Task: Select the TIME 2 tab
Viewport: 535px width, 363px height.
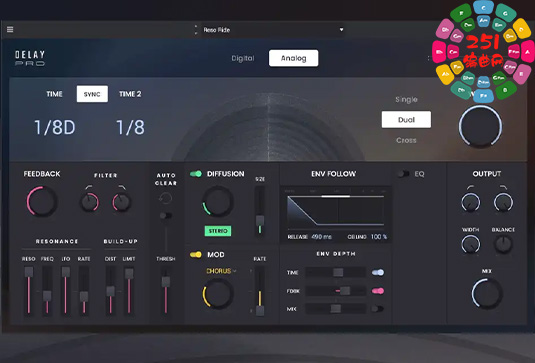Action: [130, 94]
